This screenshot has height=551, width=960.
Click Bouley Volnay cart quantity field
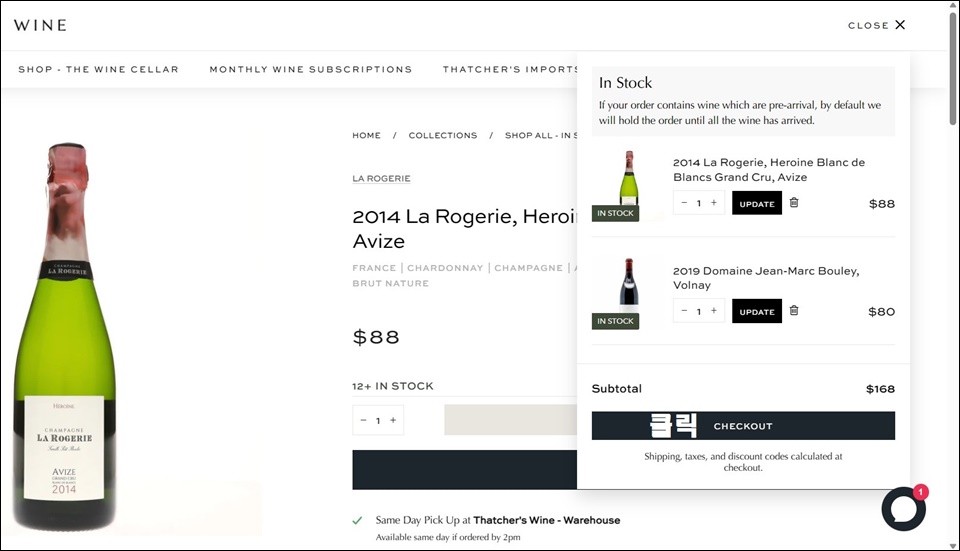699,311
